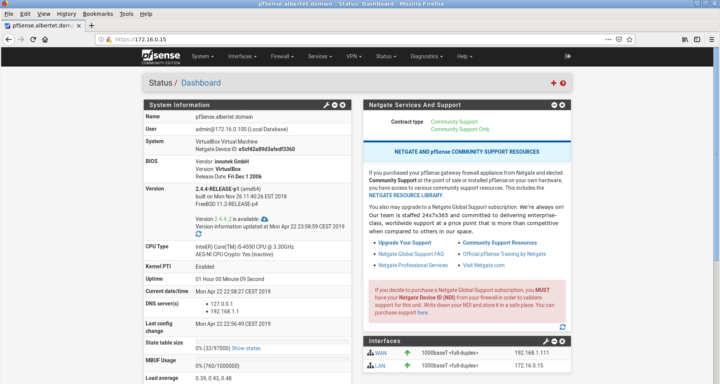Click the pfSense logo in the navbar

pos(161,57)
